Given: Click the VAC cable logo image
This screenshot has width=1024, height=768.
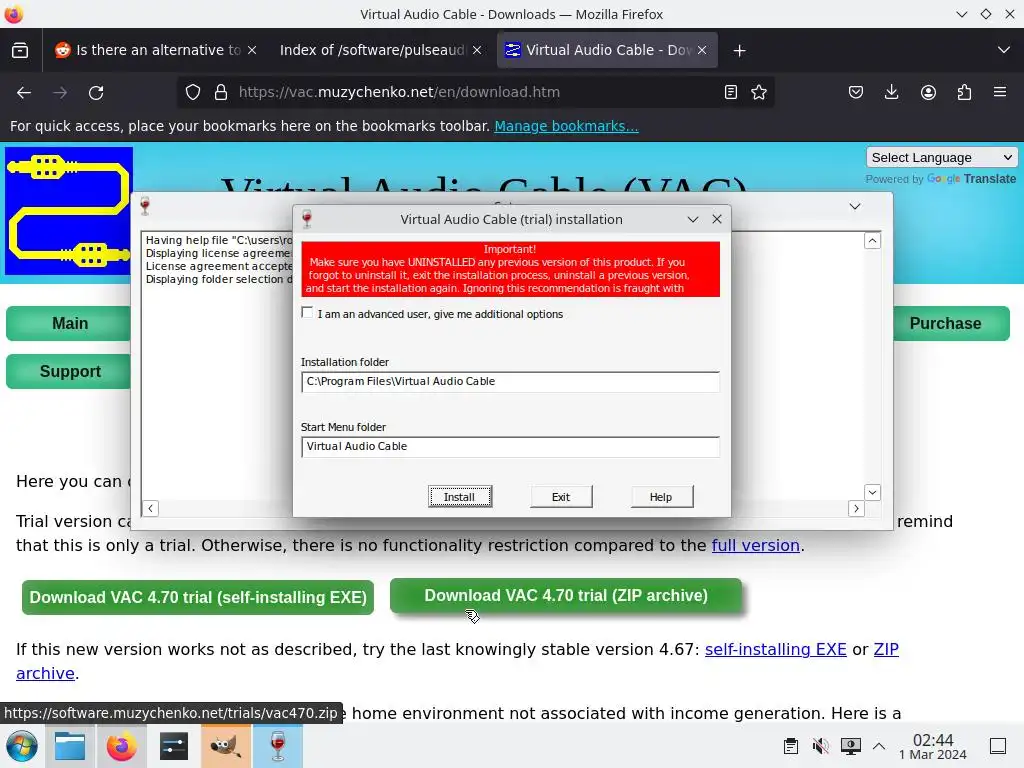Looking at the screenshot, I should click(x=69, y=211).
